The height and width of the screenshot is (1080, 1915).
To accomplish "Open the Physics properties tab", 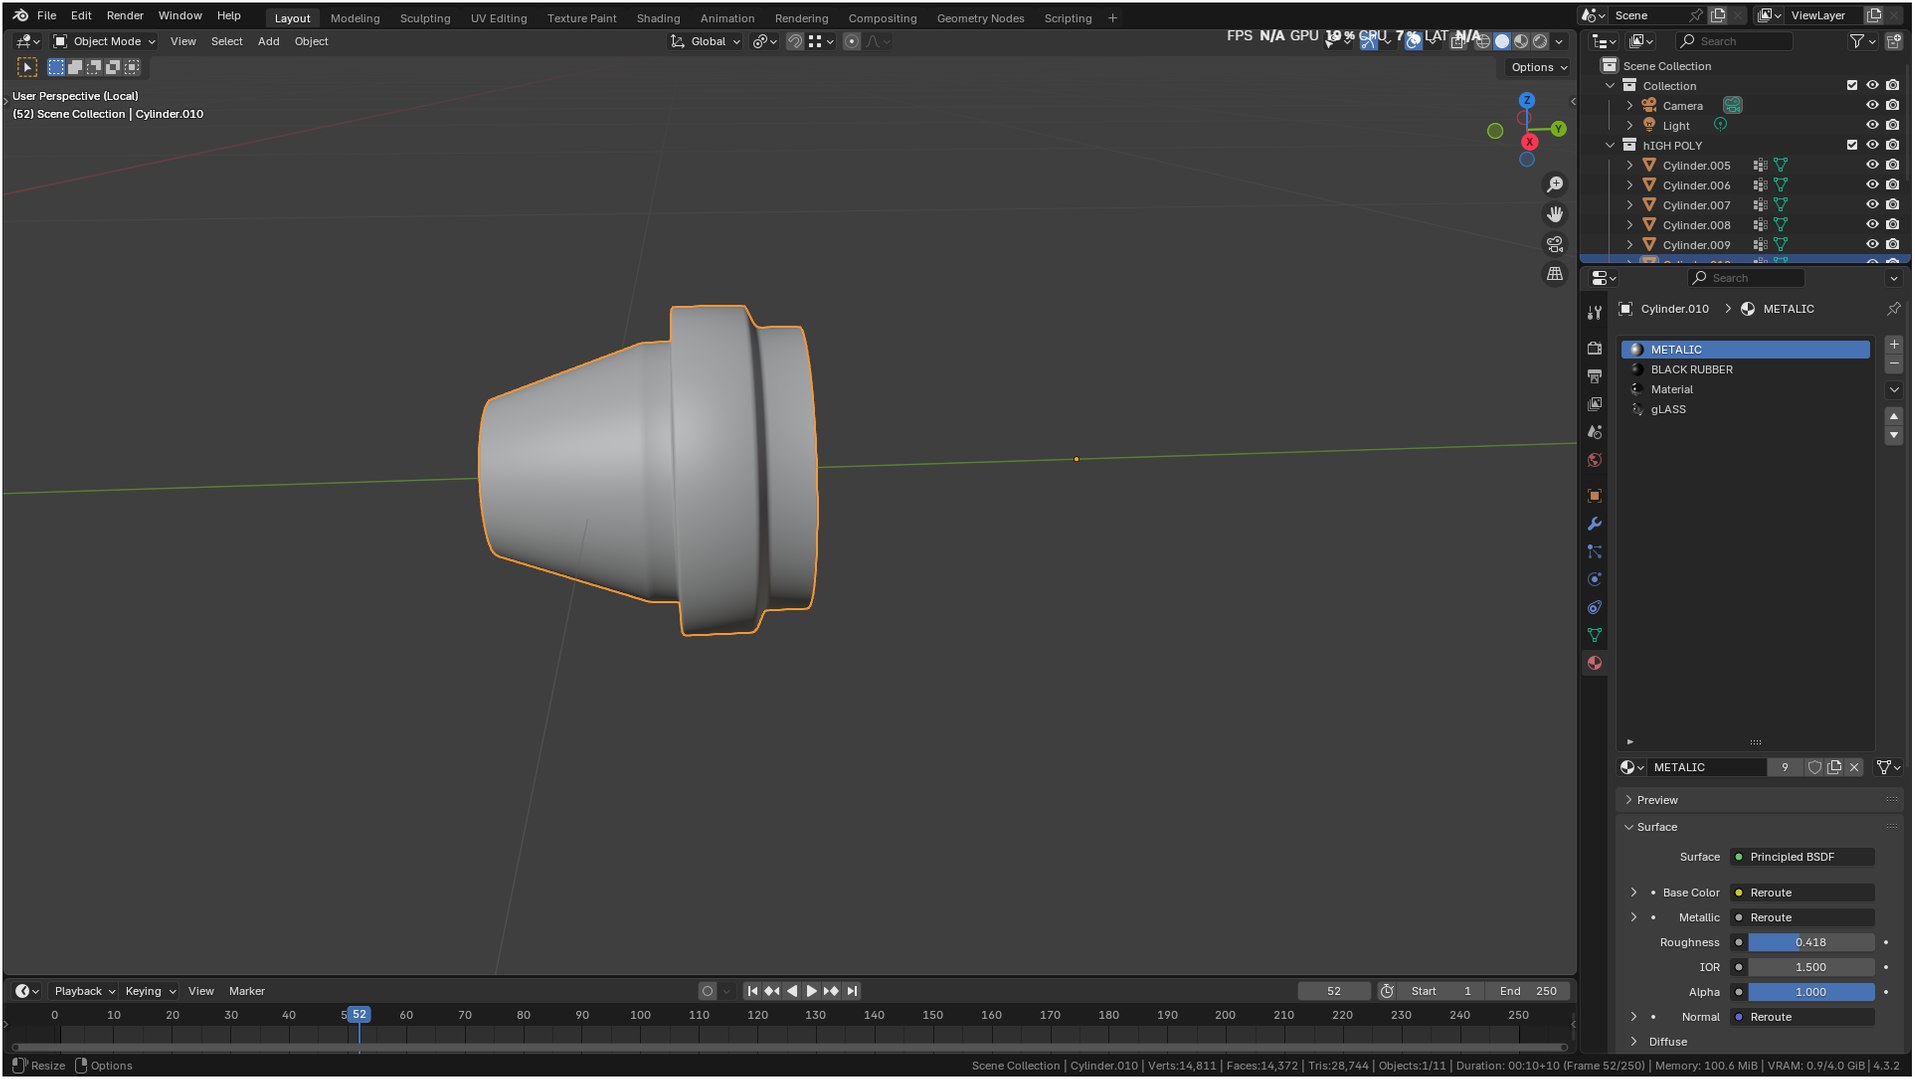I will click(x=1594, y=579).
